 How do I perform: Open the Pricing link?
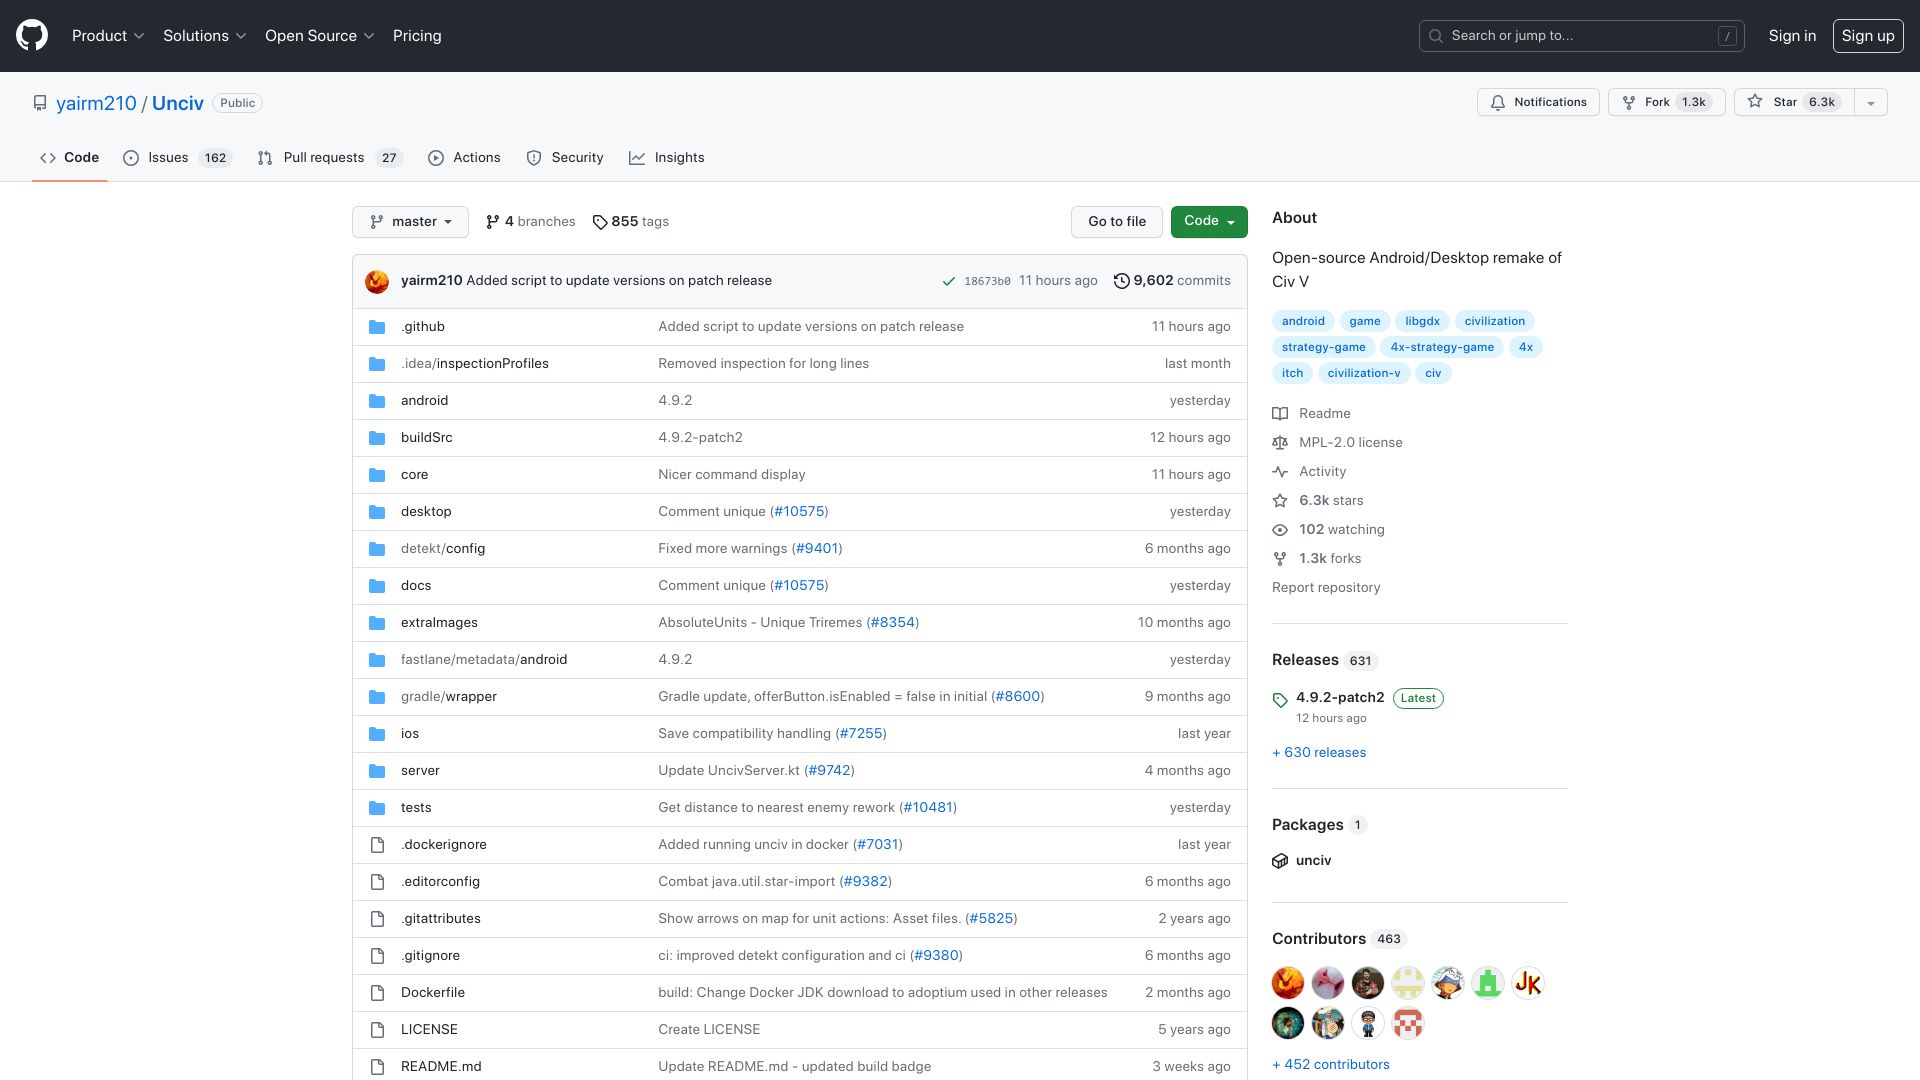tap(417, 36)
